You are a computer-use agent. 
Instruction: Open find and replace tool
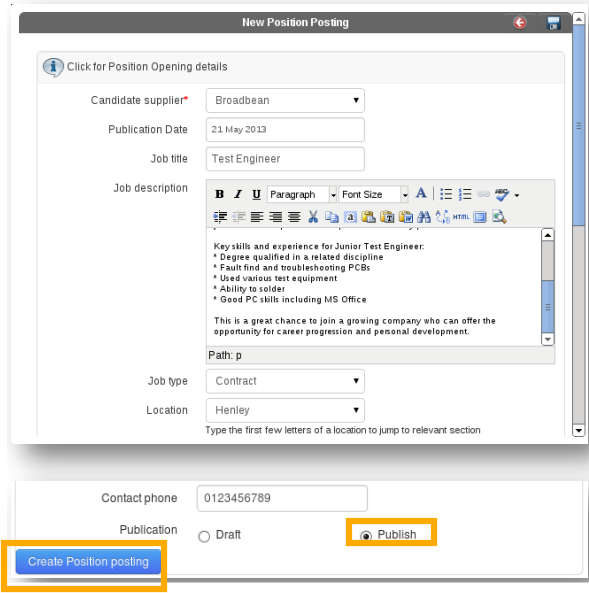point(443,217)
